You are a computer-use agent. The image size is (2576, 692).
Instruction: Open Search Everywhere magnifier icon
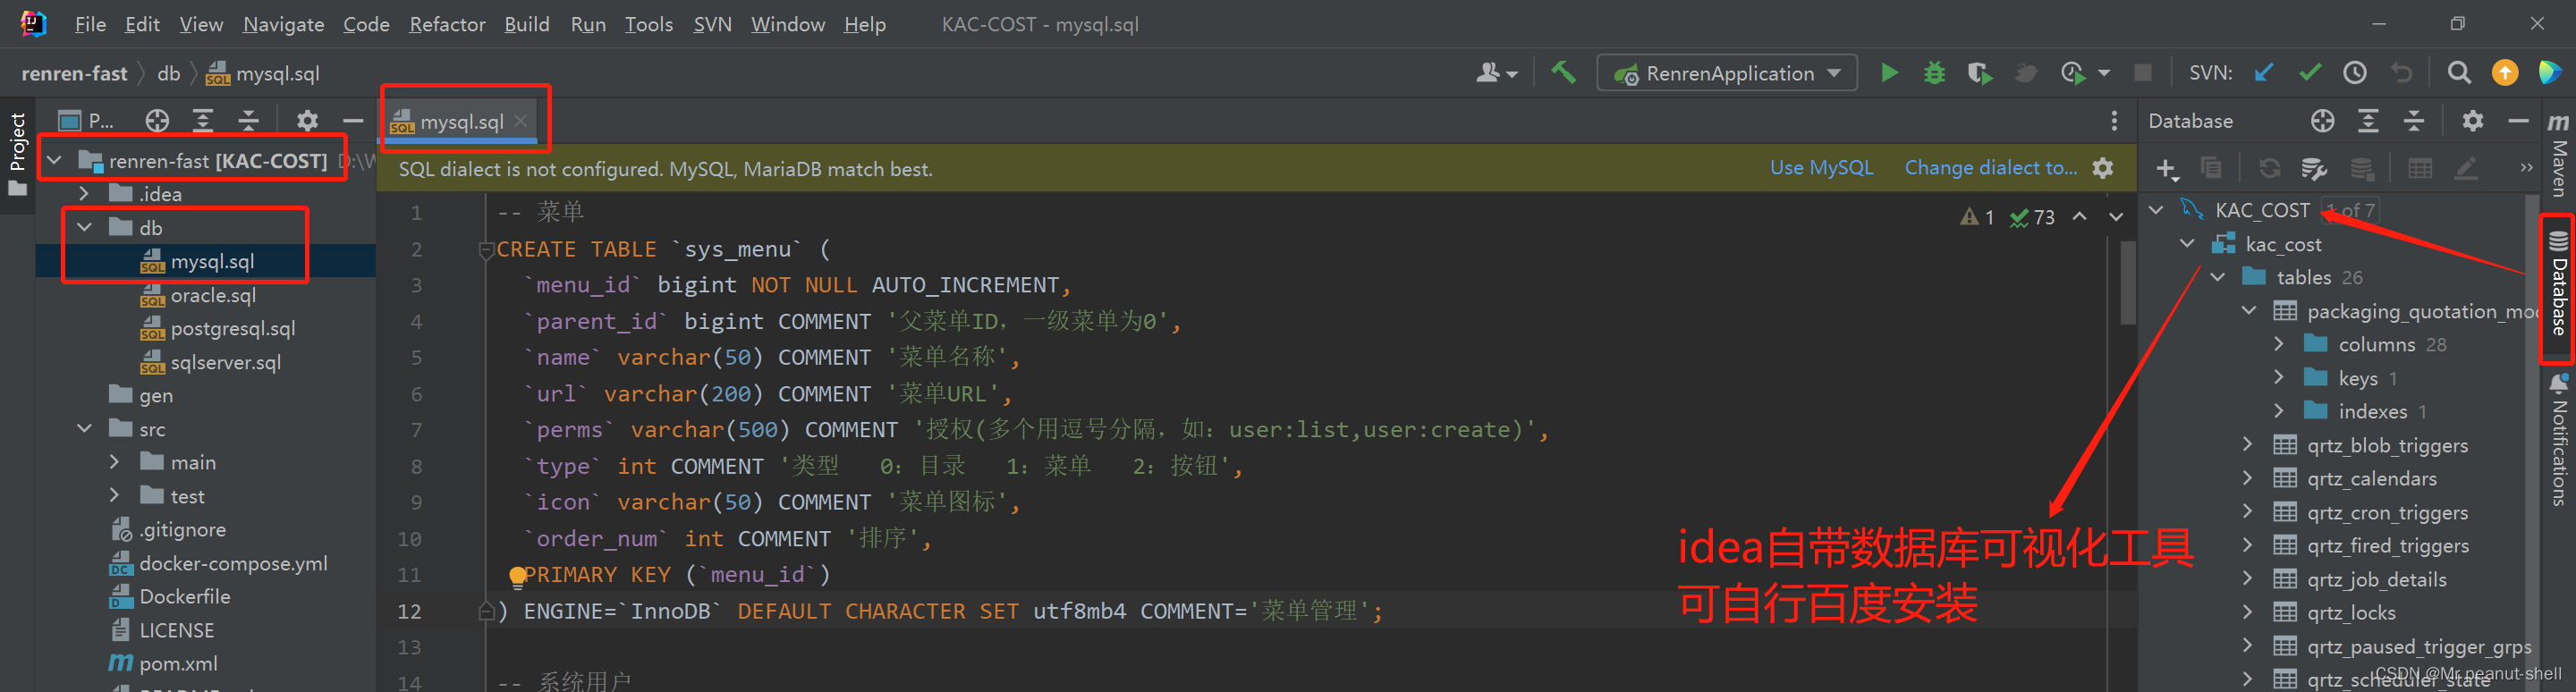coord(2459,73)
